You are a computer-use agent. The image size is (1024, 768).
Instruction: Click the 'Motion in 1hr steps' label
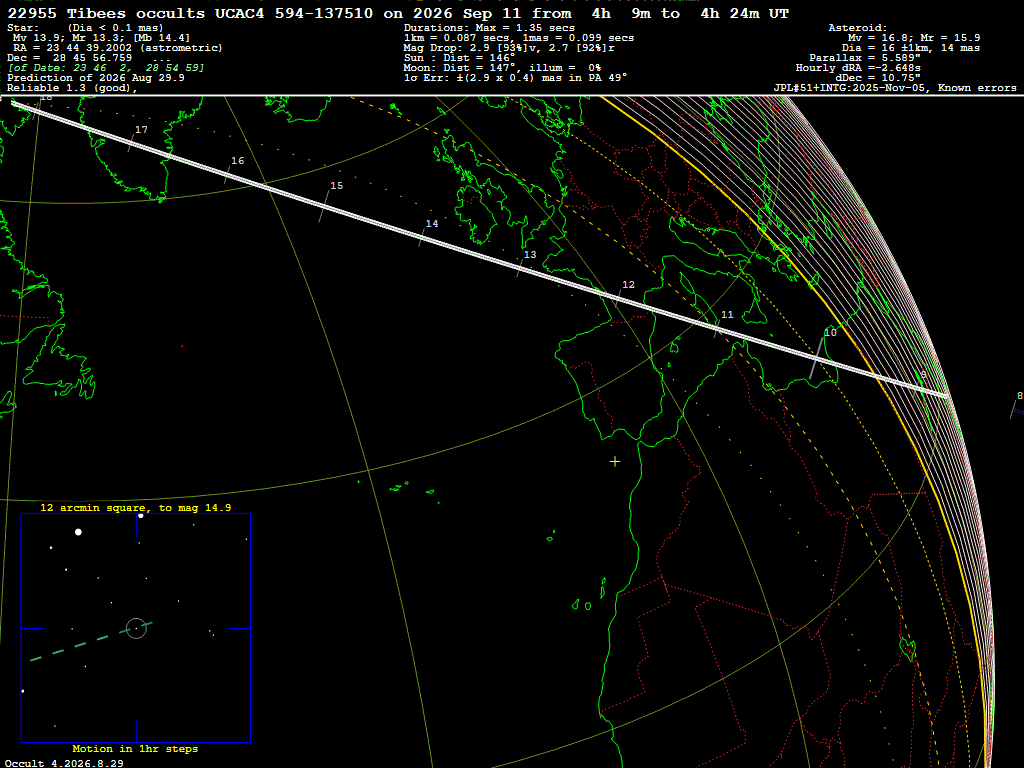pos(135,748)
